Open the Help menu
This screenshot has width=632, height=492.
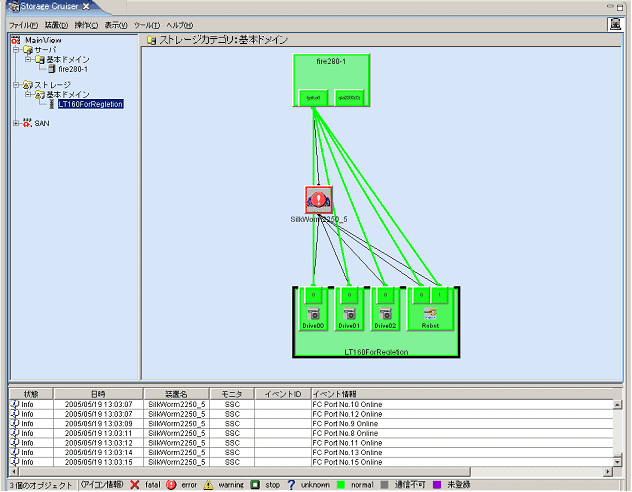180,25
